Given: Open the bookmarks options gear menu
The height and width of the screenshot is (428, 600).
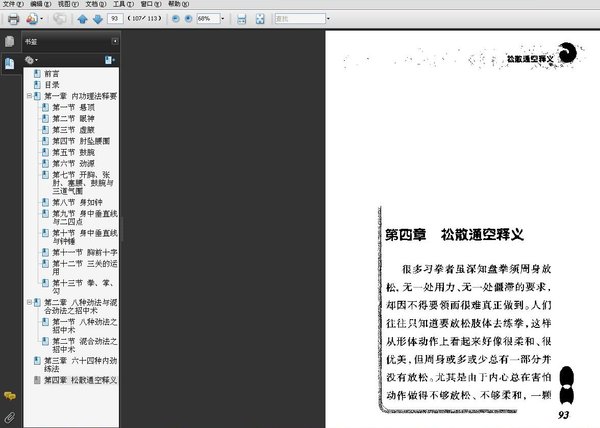Looking at the screenshot, I should (31, 60).
